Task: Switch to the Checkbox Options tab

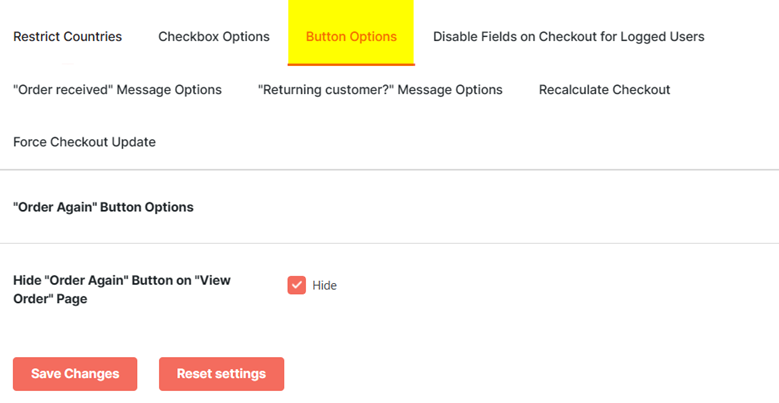Action: [x=214, y=37]
